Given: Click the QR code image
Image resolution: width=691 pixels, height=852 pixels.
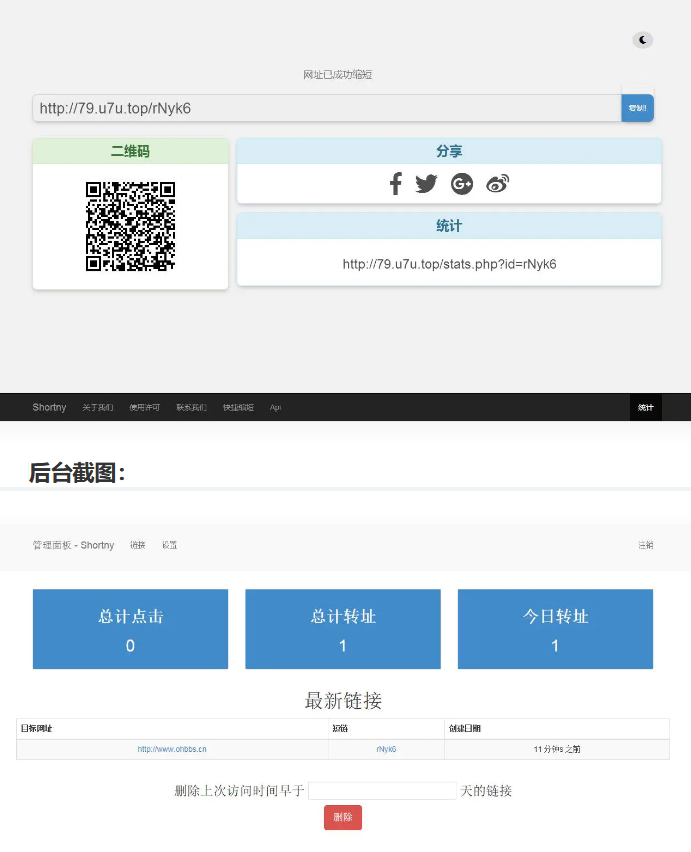Looking at the screenshot, I should (x=130, y=226).
